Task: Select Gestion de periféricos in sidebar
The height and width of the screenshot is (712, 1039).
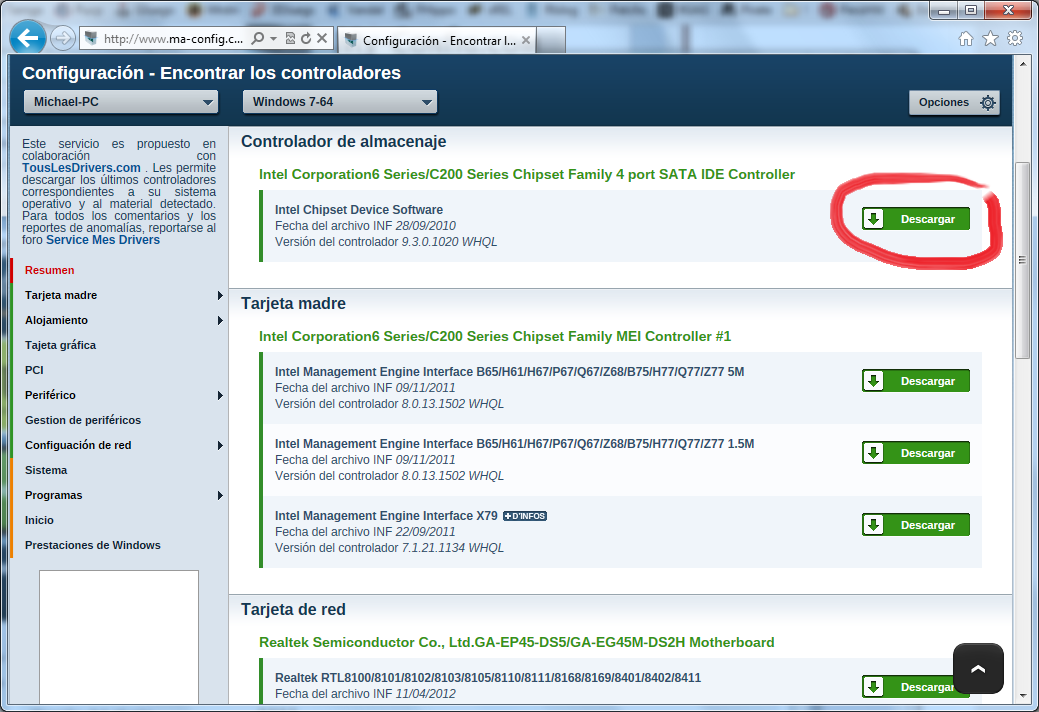Action: point(83,421)
